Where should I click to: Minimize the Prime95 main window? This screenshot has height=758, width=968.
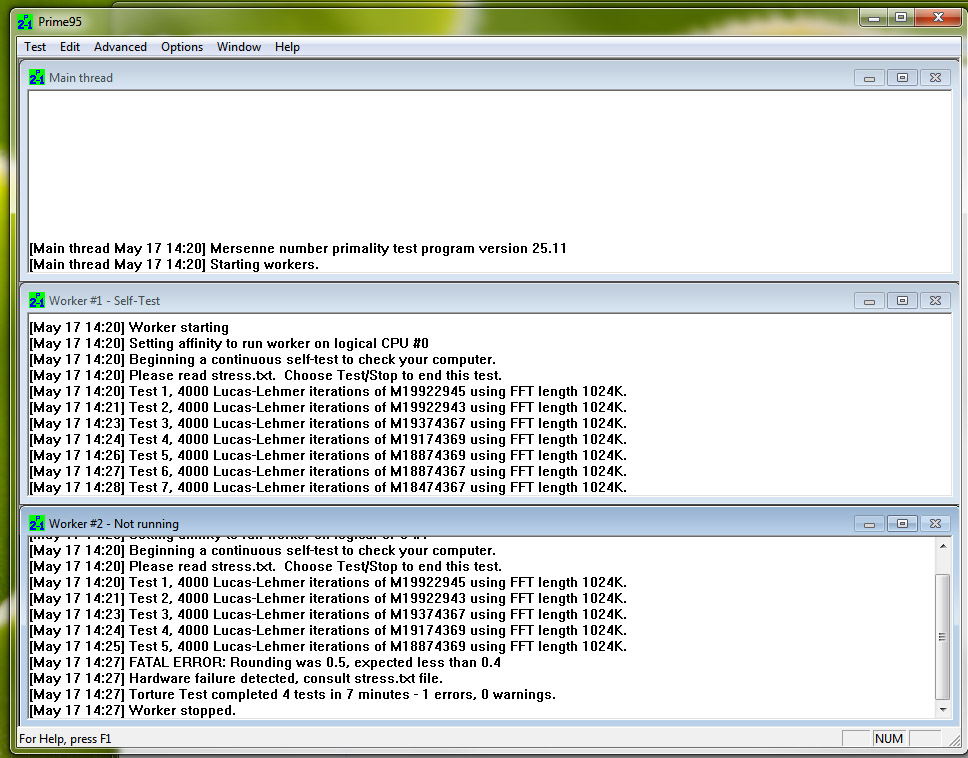[874, 18]
